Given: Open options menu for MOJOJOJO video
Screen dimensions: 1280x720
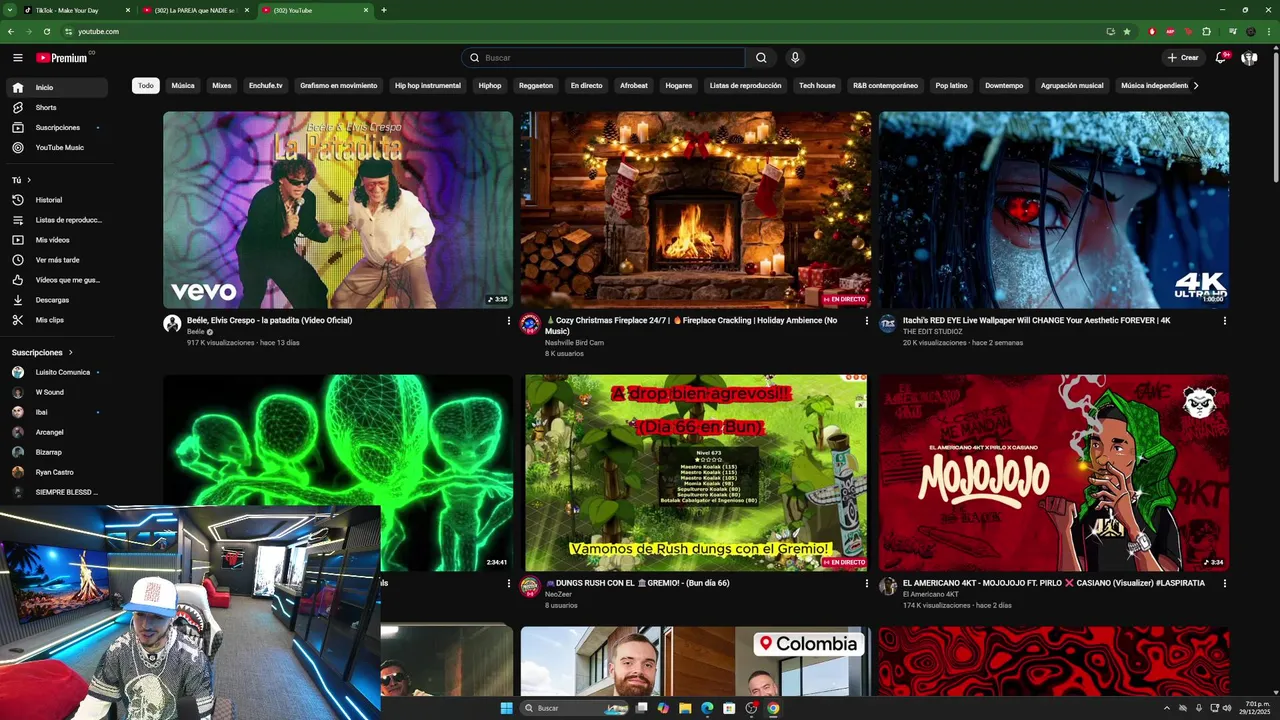Looking at the screenshot, I should pos(1224,584).
